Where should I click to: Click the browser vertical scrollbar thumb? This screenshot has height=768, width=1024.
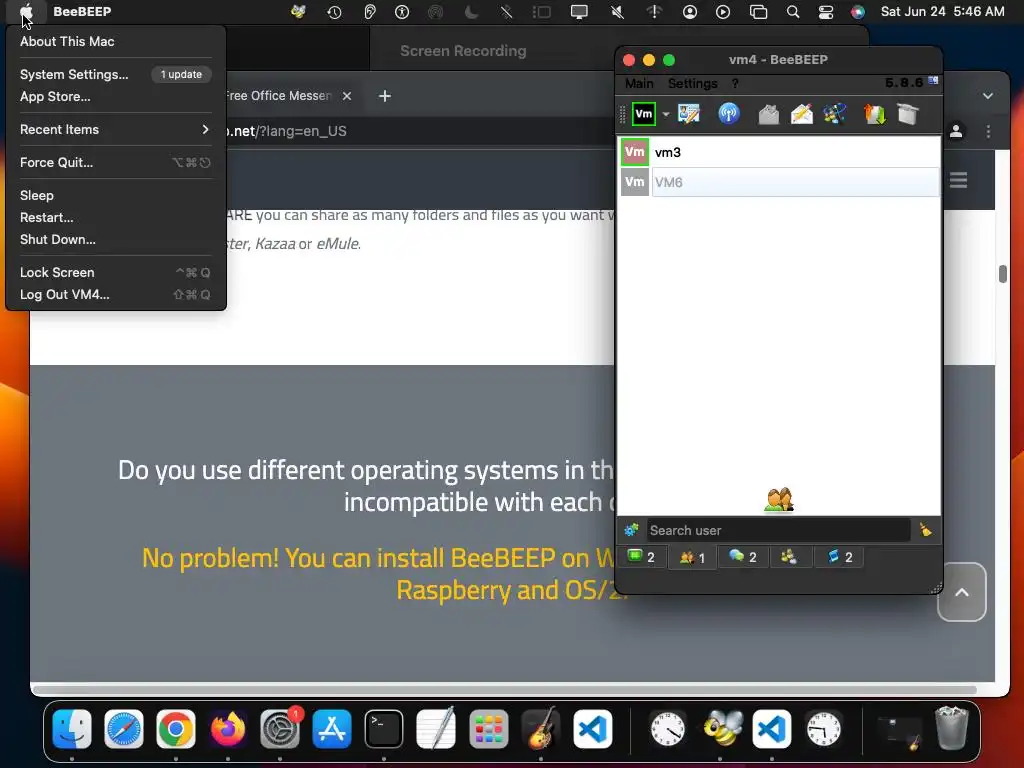(1003, 274)
